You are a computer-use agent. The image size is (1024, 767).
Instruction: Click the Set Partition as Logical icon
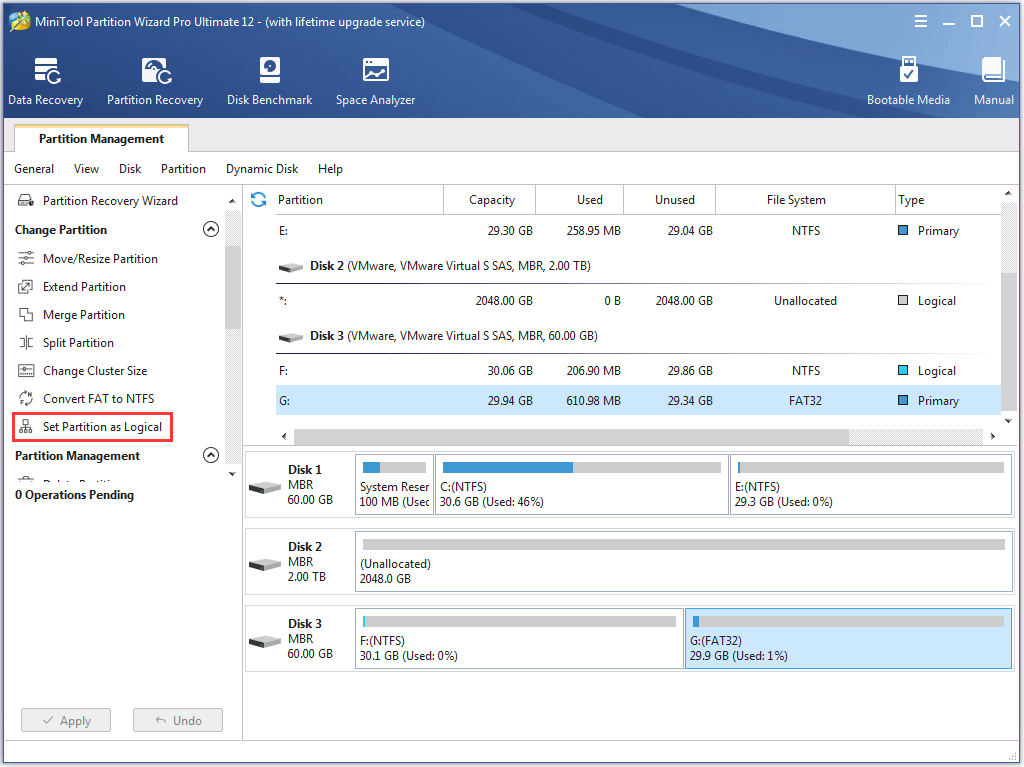pyautogui.click(x=26, y=427)
